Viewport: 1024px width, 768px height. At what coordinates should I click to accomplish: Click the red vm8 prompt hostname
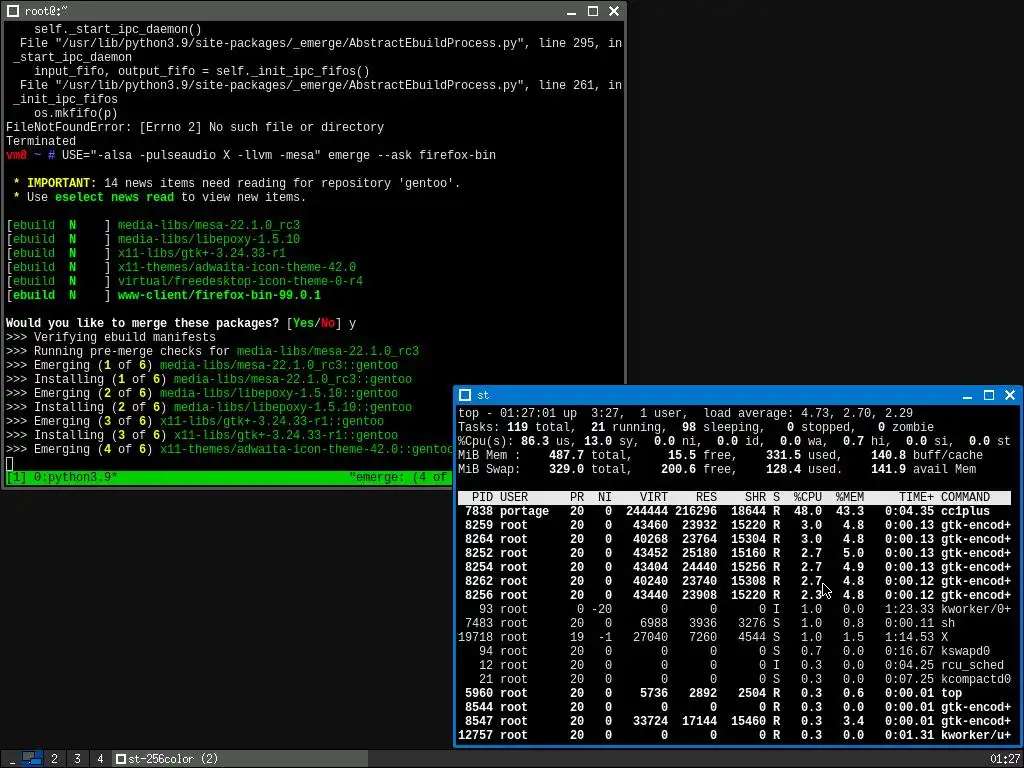(16, 155)
